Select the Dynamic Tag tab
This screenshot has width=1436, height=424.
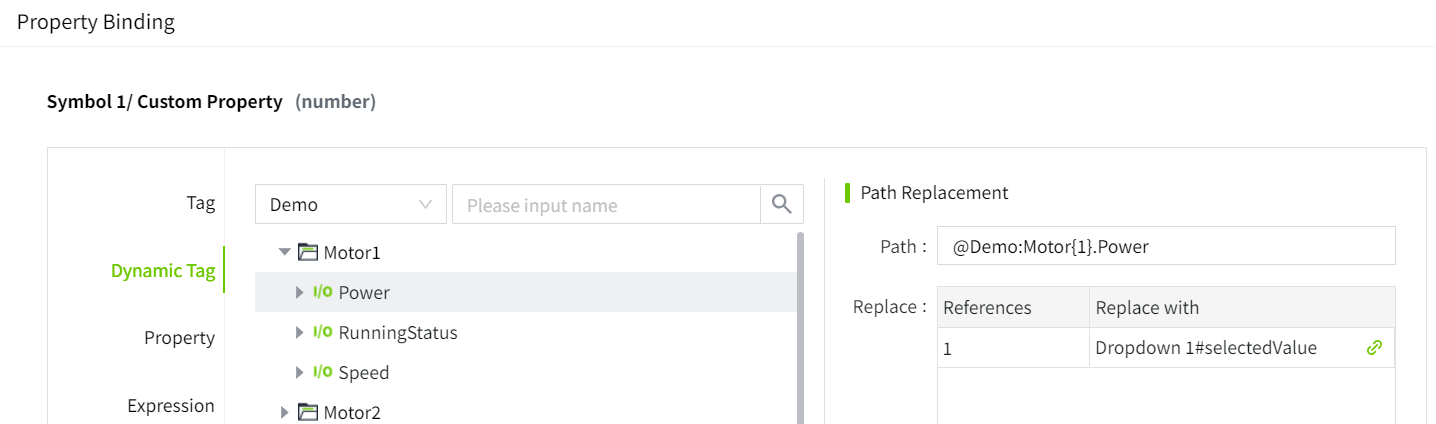[x=163, y=271]
